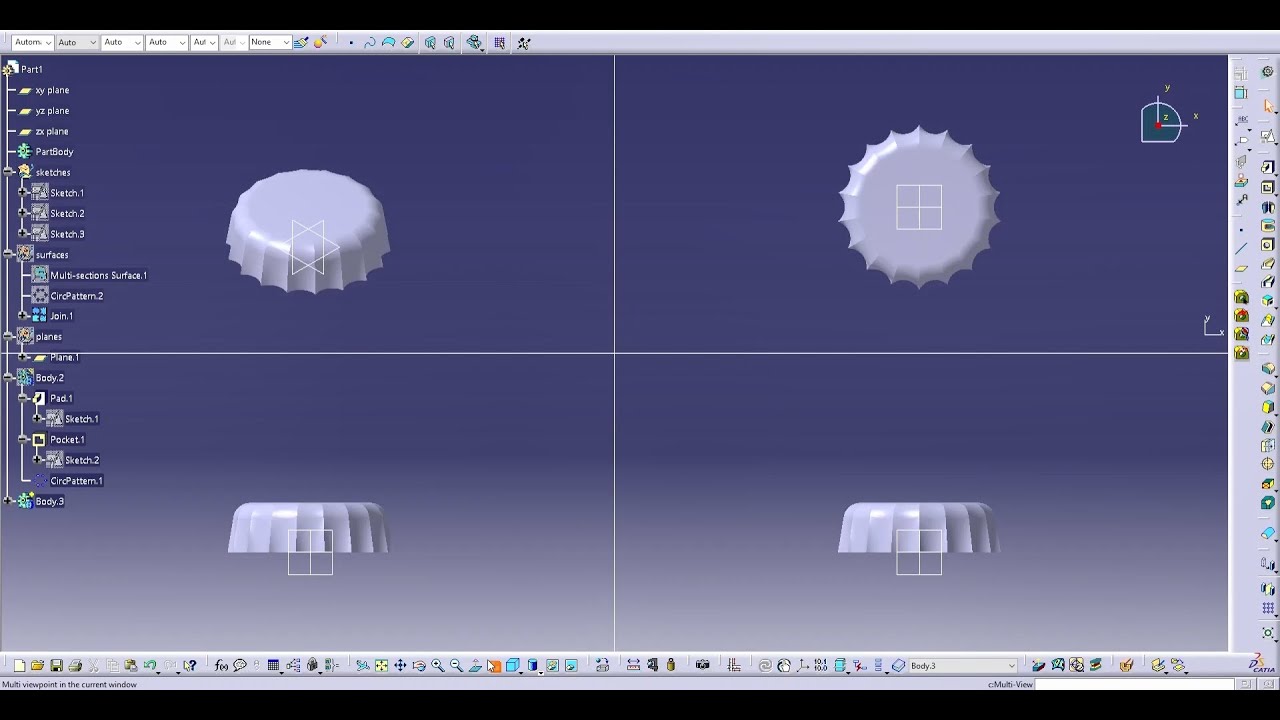This screenshot has height=720, width=1280.
Task: Open the Body.3 current body dropdown
Action: tap(1011, 666)
